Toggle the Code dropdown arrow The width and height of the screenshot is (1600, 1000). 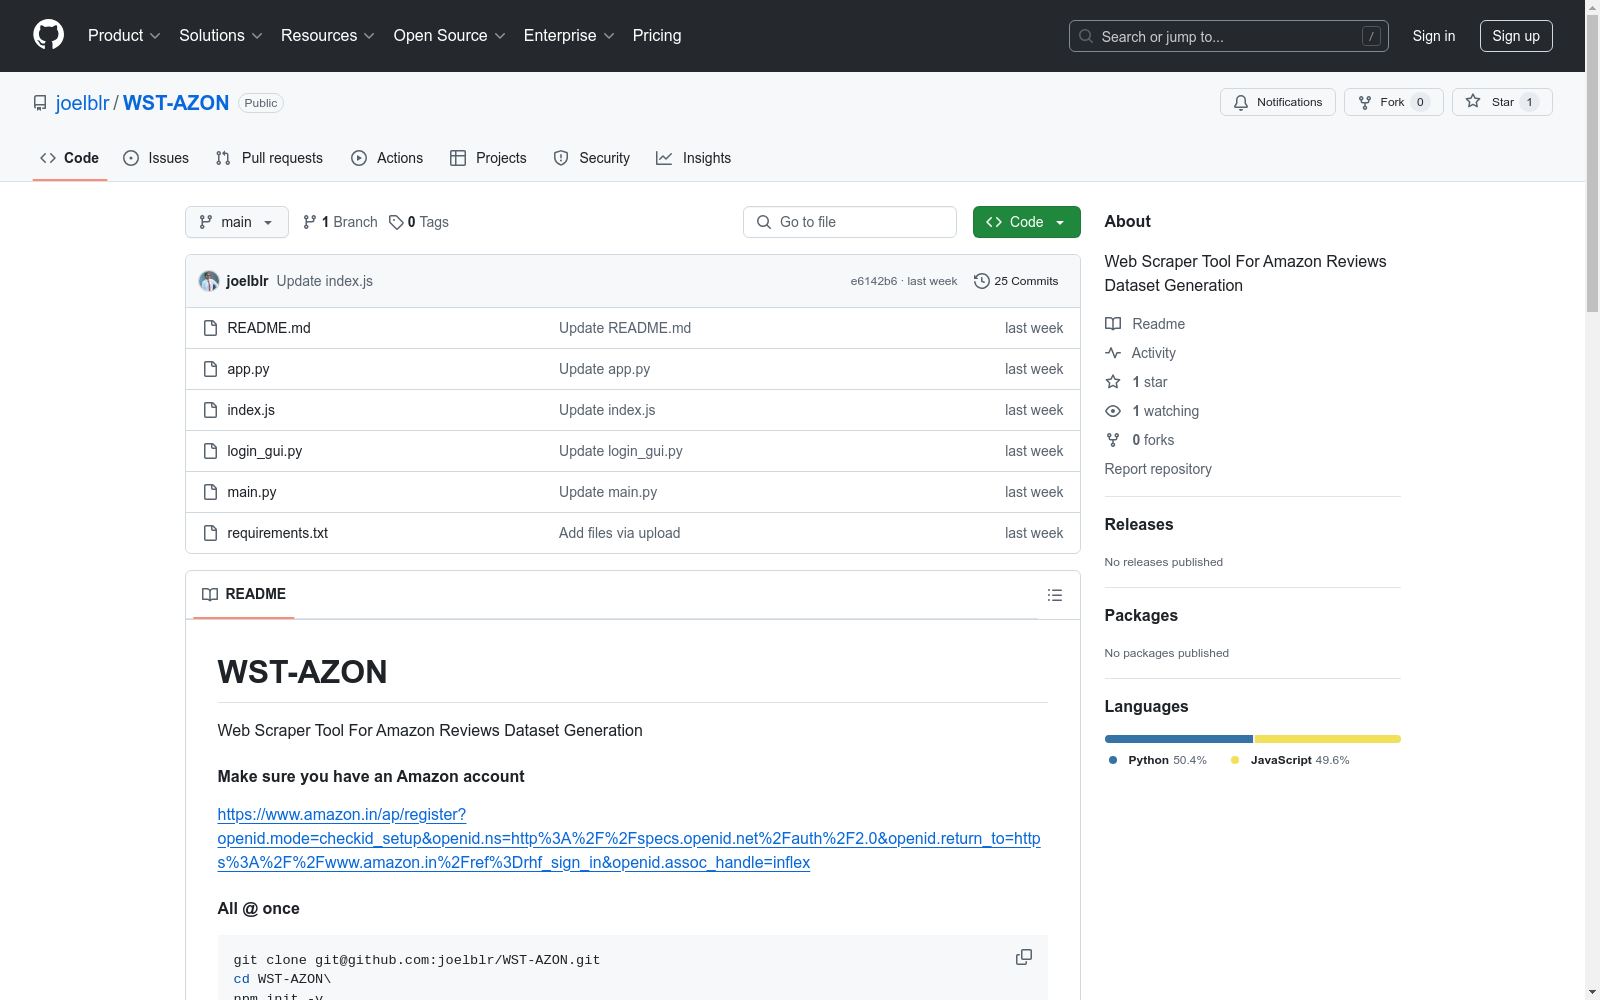point(1060,222)
